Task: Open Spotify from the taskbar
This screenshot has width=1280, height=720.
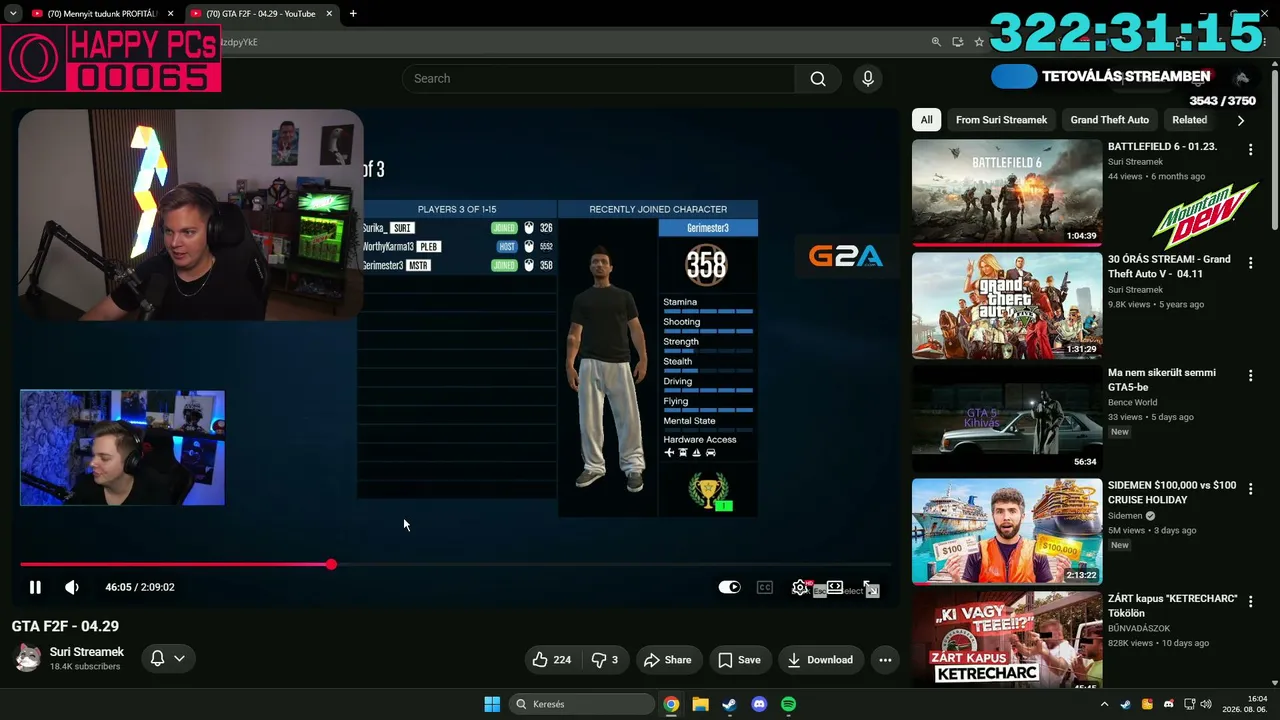Action: pos(789,704)
